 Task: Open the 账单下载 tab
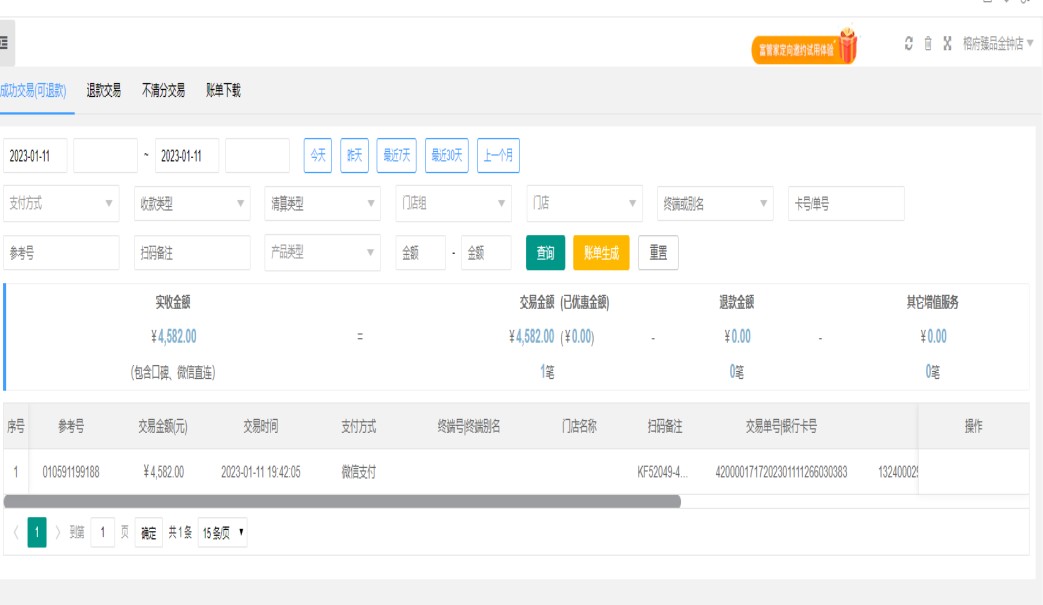point(223,91)
